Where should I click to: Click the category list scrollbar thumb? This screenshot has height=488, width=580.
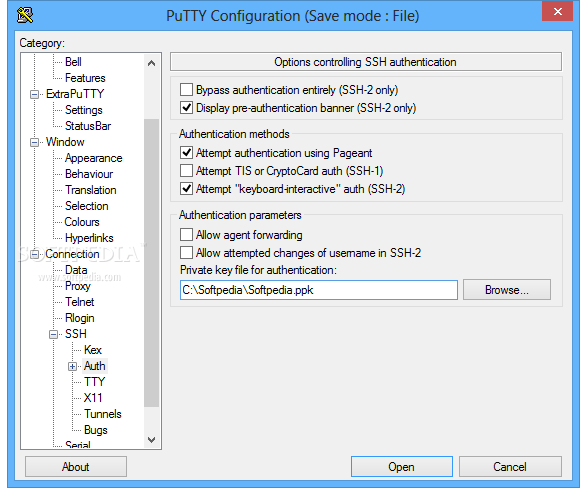coord(151,263)
